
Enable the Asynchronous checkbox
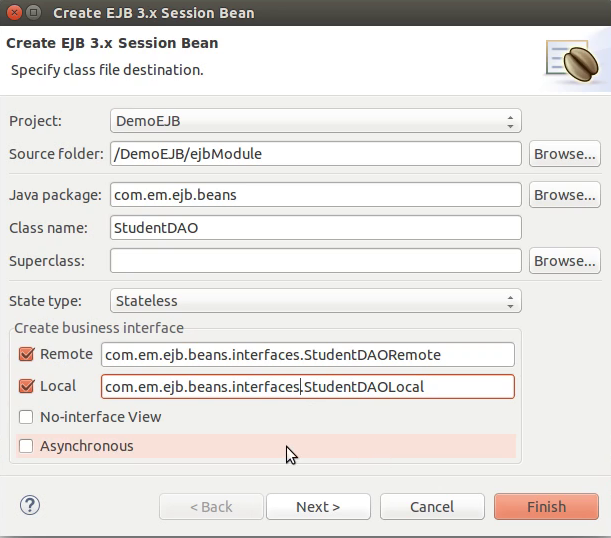pyautogui.click(x=26, y=446)
